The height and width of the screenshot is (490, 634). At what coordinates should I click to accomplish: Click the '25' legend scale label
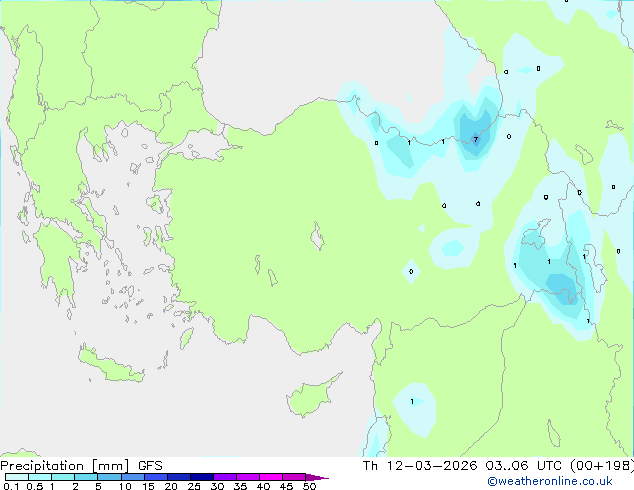point(194,486)
